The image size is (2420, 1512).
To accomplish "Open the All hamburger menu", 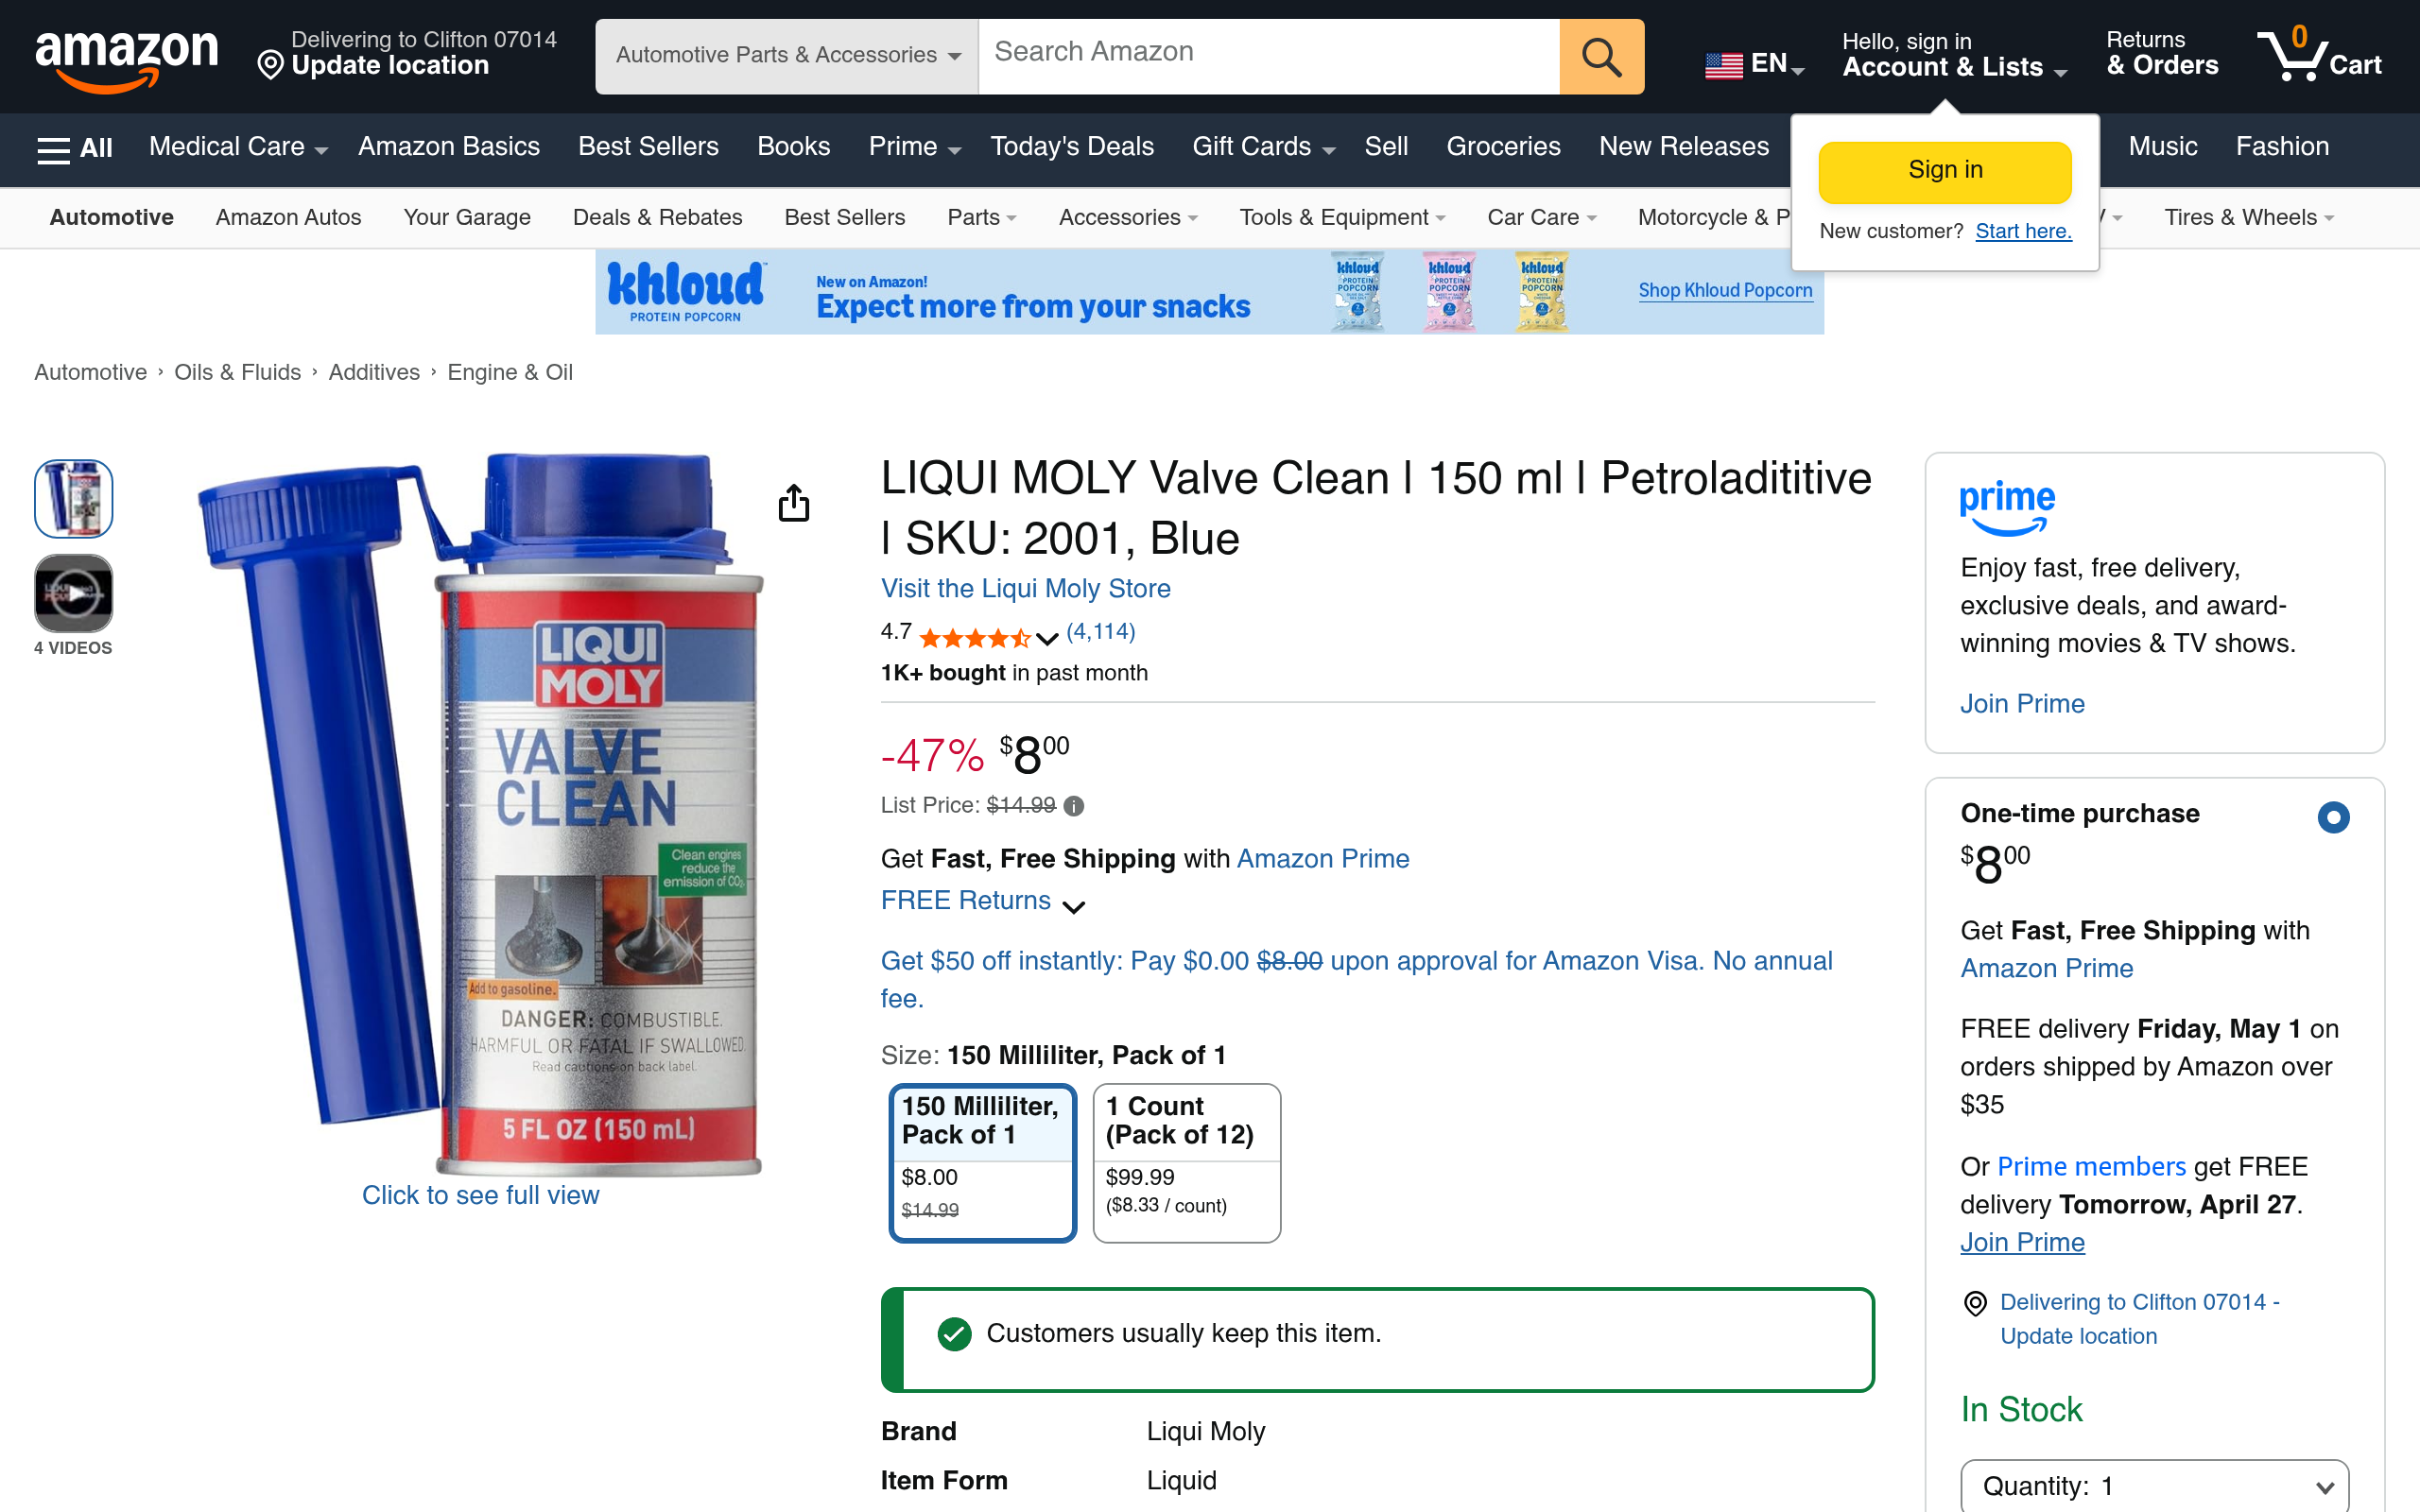I will point(75,148).
